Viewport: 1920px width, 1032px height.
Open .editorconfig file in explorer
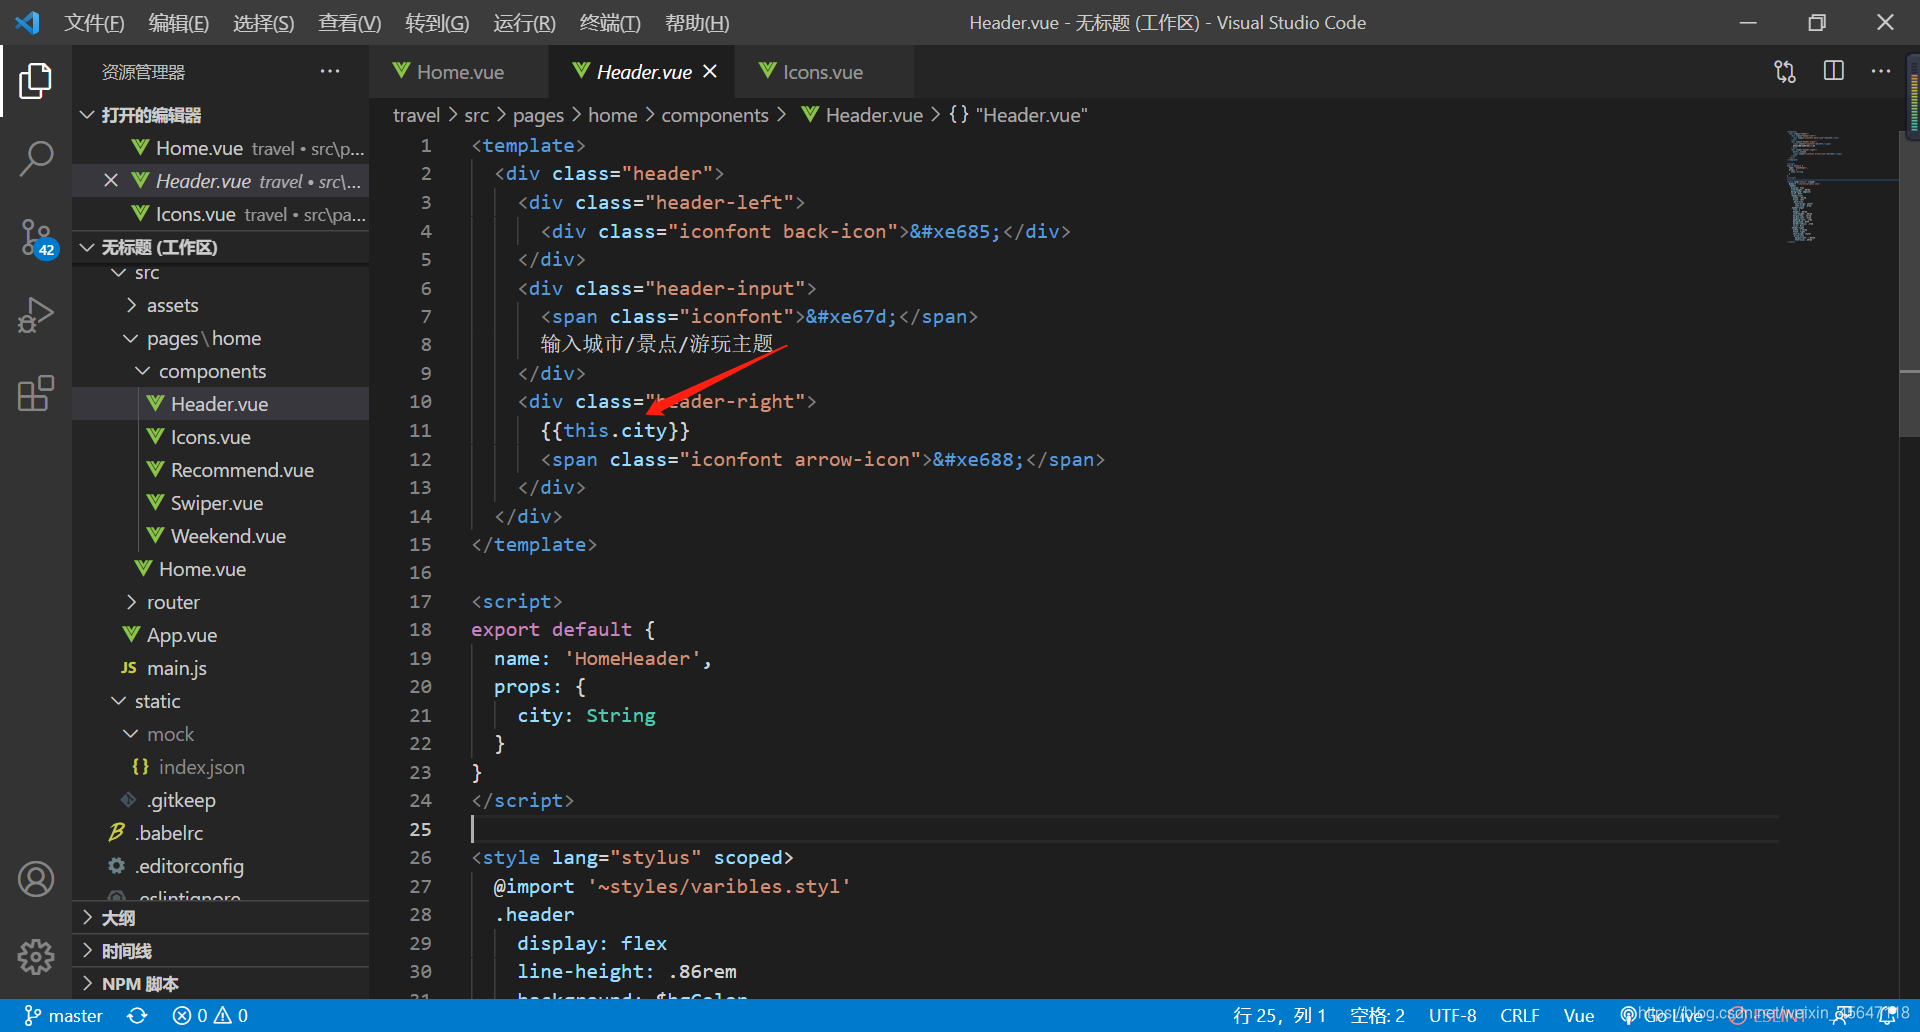pyautogui.click(x=189, y=866)
